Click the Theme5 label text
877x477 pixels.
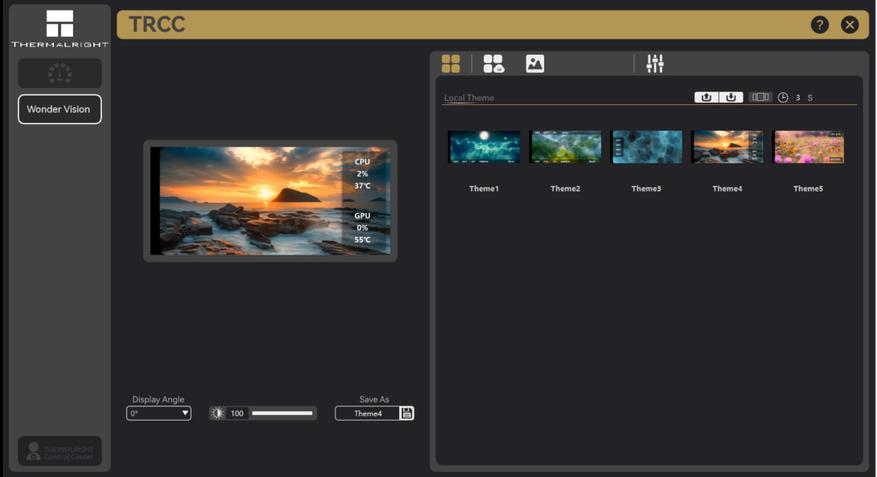coord(808,188)
